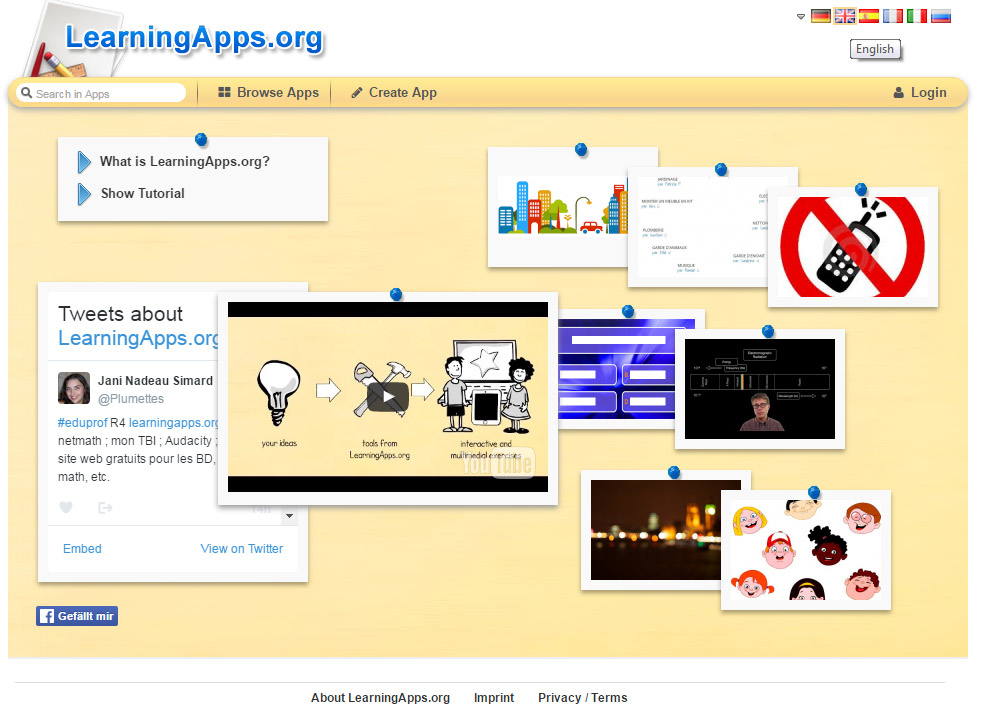Select the Russian flag language
The width and height of the screenshot is (1000, 723).
click(x=941, y=16)
